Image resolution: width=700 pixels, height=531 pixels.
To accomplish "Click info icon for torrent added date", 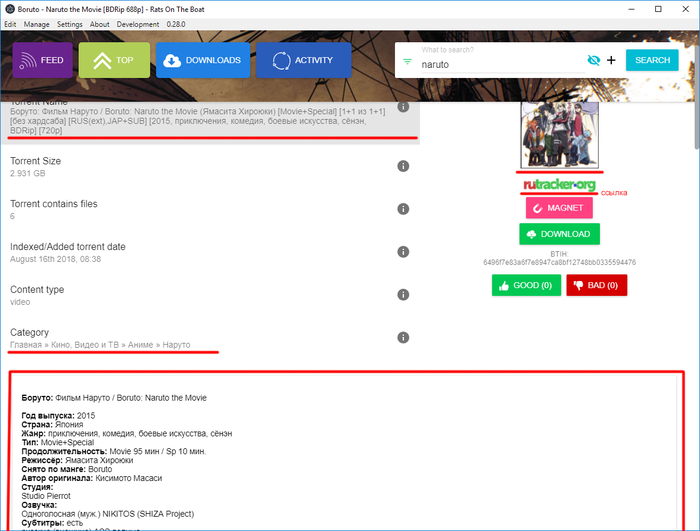I will click(403, 252).
